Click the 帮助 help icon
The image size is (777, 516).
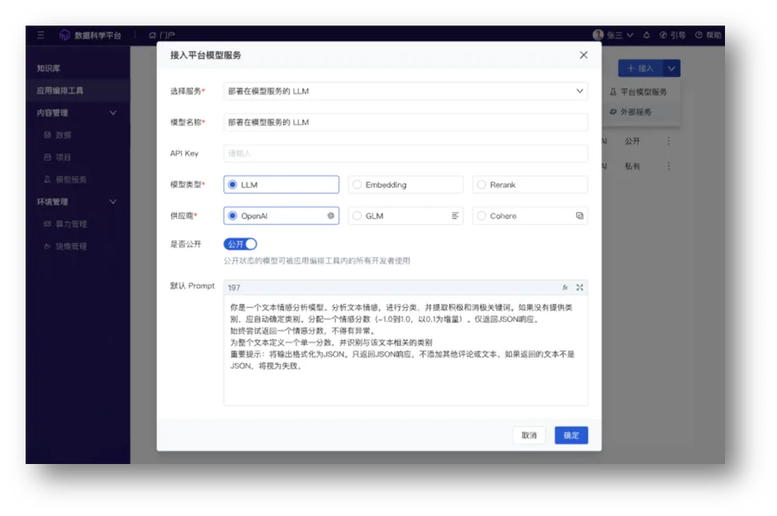699,35
